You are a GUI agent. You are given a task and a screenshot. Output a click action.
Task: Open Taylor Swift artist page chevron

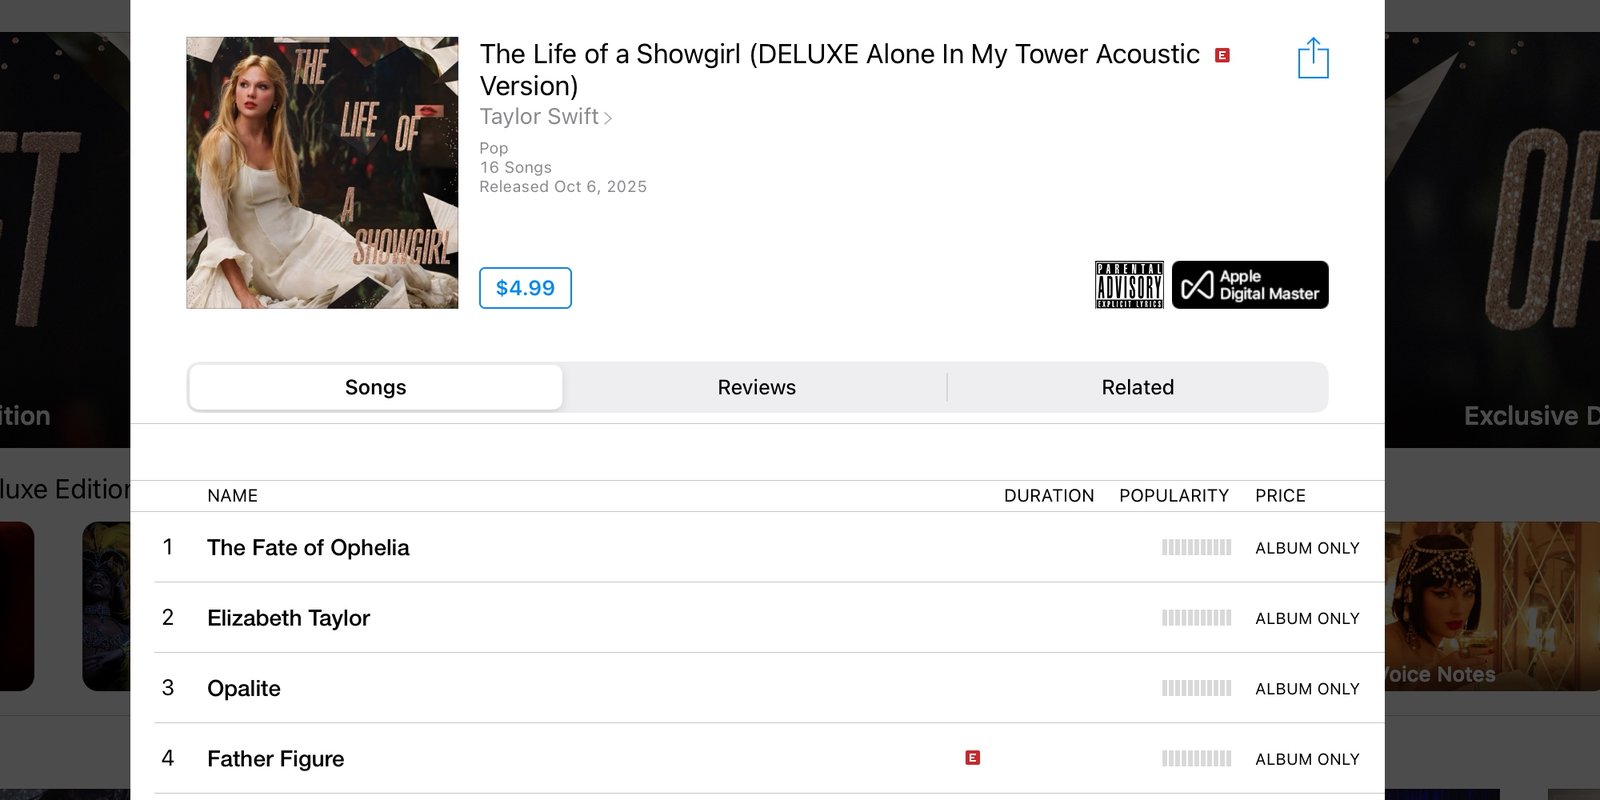pyautogui.click(x=607, y=118)
